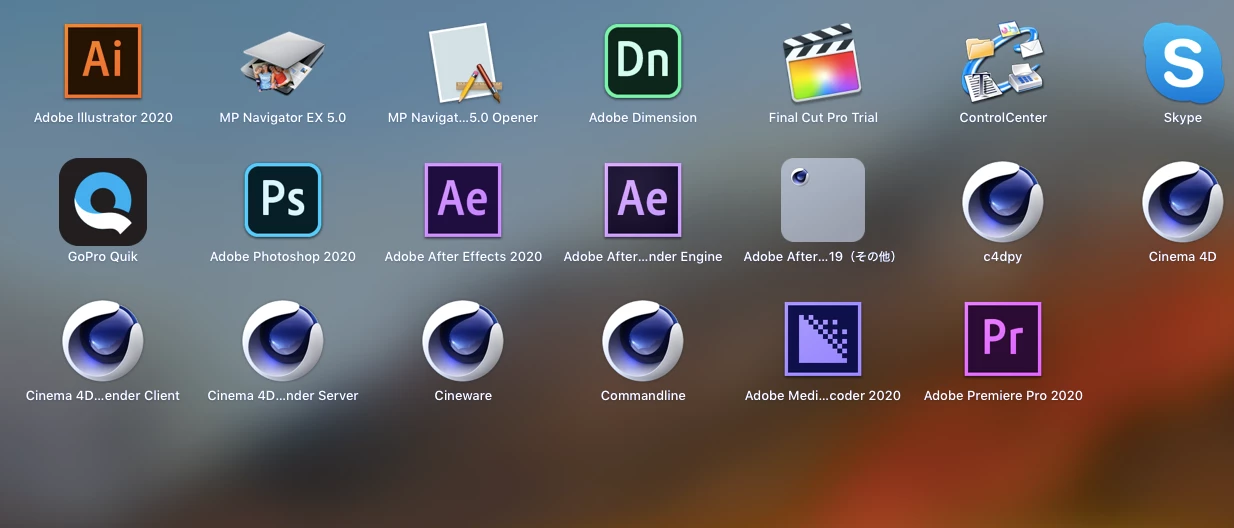
Task: Launch Cinema 4D Team Render Client icon
Action: (x=103, y=341)
